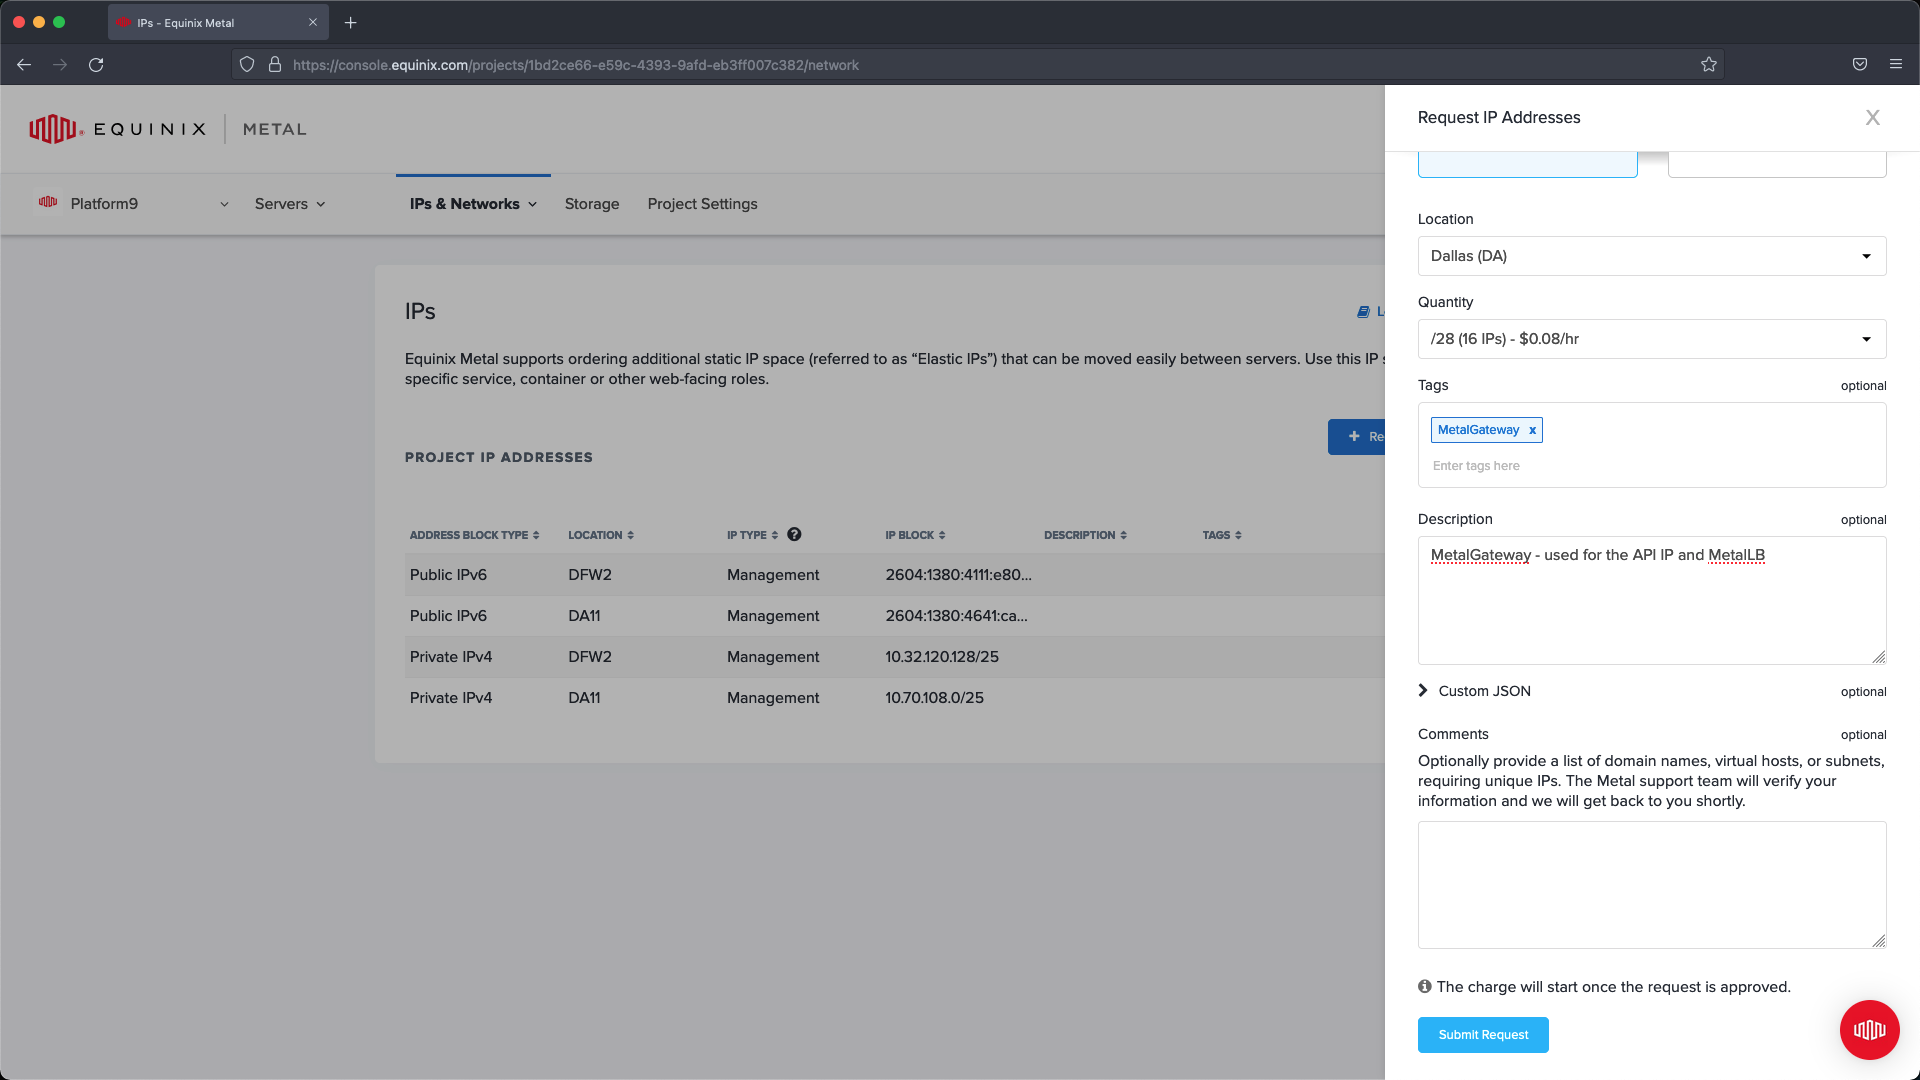Screen dimensions: 1920x1080
Task: Click Private IPv4 in the DFW2 row
Action: pyautogui.click(x=451, y=657)
